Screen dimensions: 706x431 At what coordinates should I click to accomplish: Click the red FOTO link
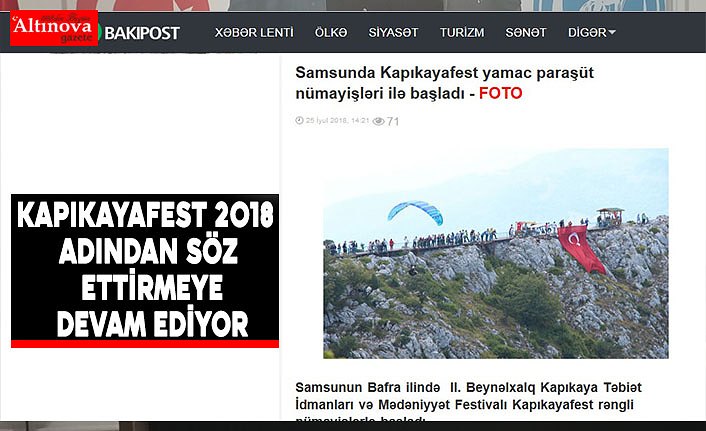point(500,93)
